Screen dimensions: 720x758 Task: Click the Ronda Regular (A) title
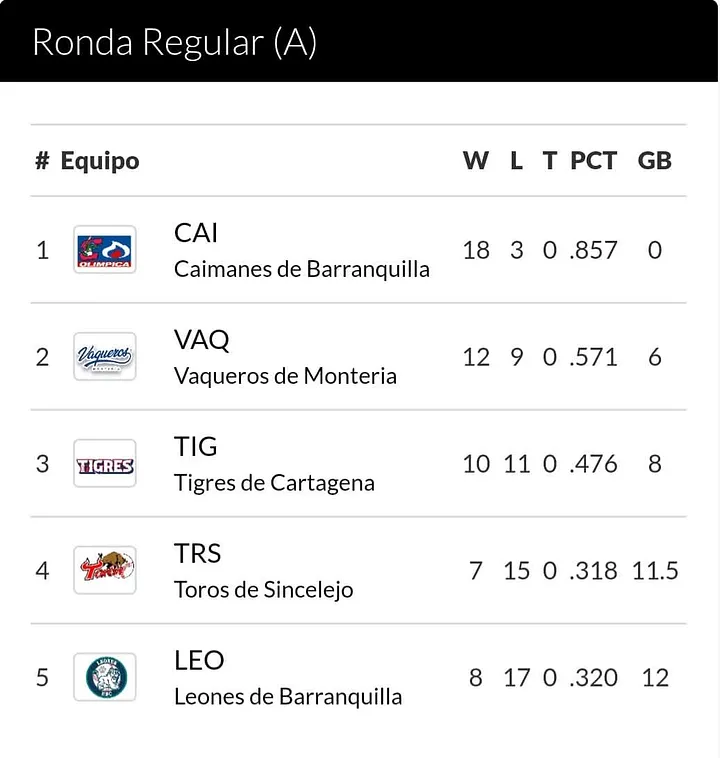click(x=175, y=43)
